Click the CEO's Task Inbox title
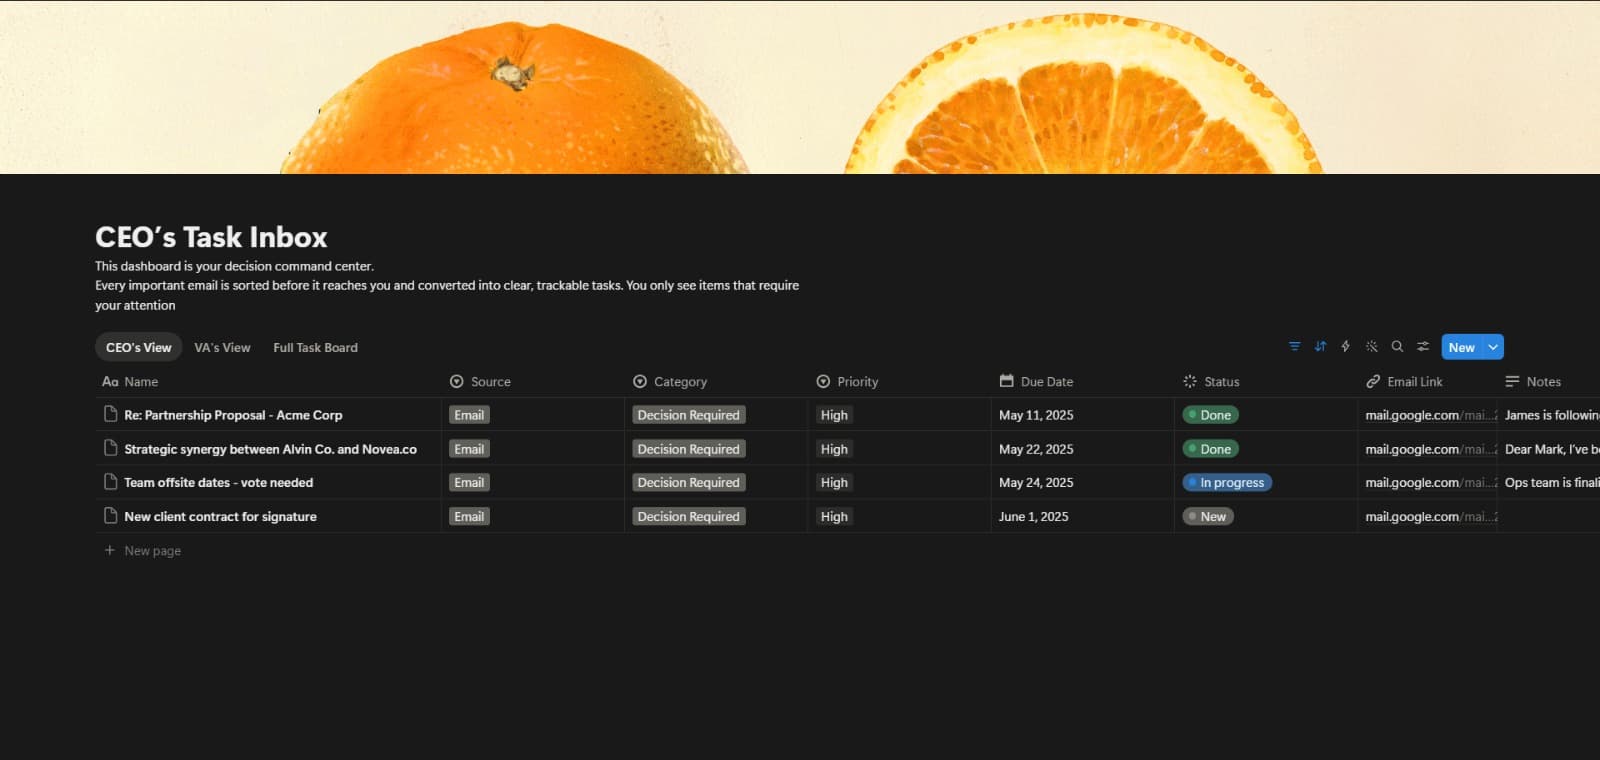This screenshot has height=760, width=1600. (x=211, y=237)
